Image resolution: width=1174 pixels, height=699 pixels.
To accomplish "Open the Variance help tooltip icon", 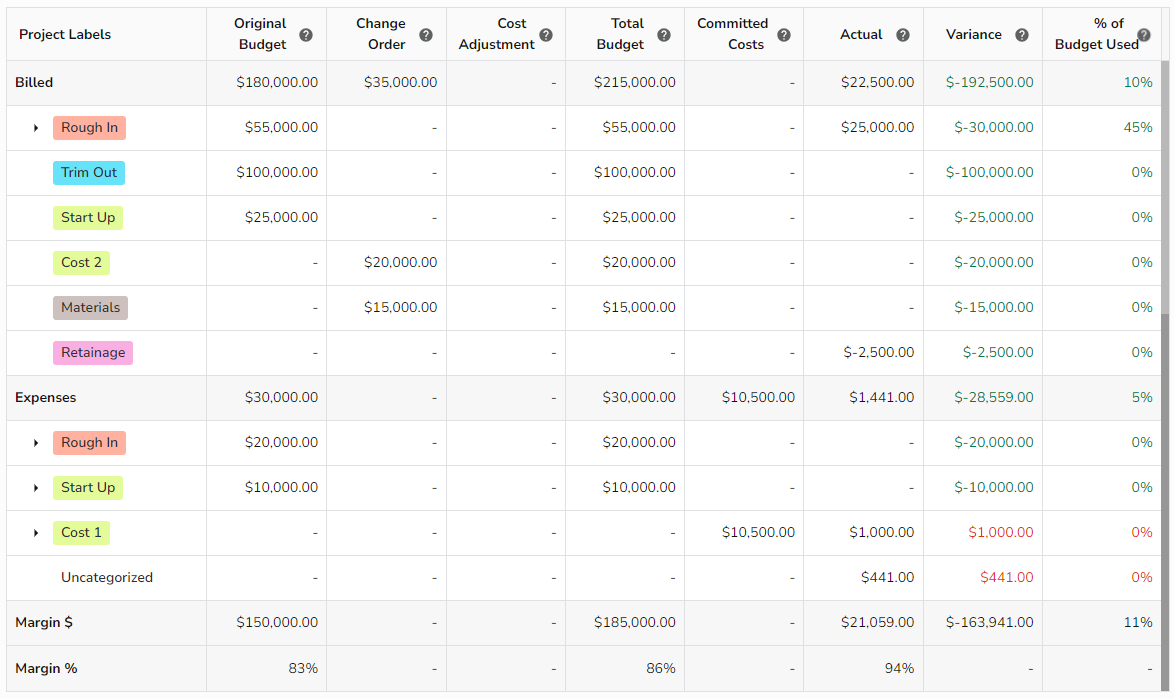I will click(x=1022, y=34).
